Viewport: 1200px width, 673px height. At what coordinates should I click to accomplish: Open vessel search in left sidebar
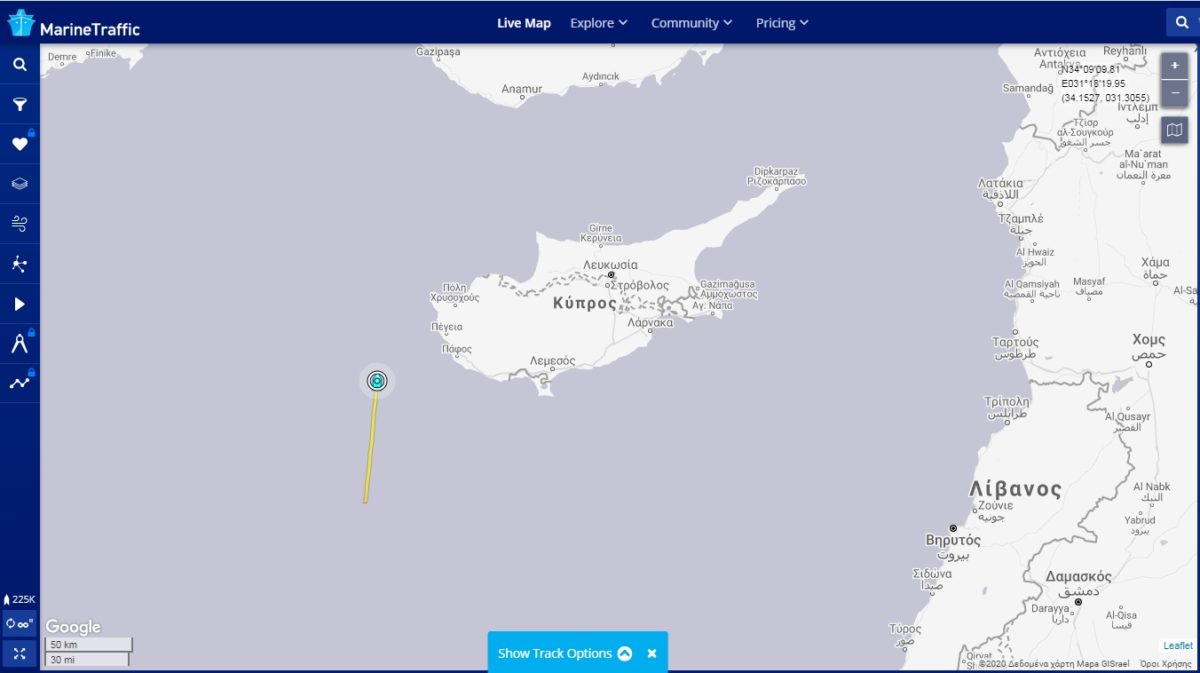pyautogui.click(x=19, y=65)
